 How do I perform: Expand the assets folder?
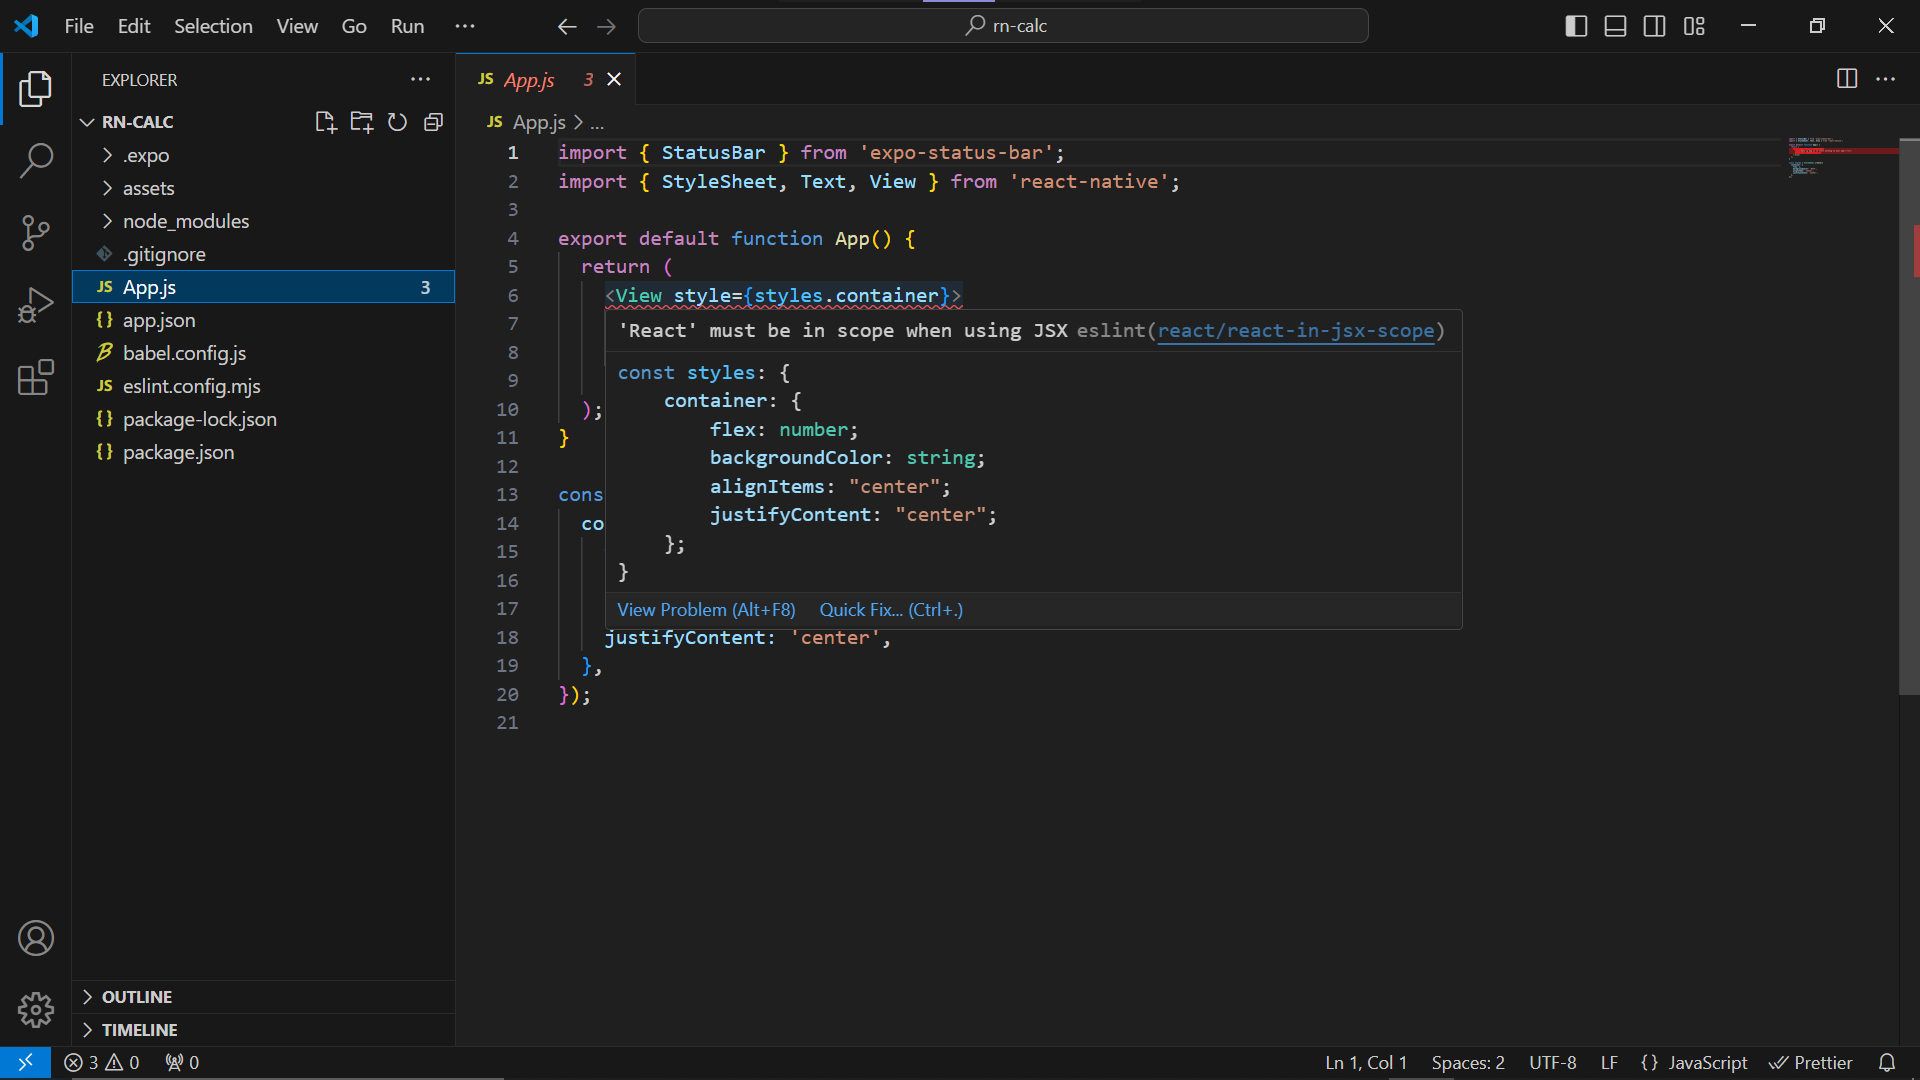(263, 188)
